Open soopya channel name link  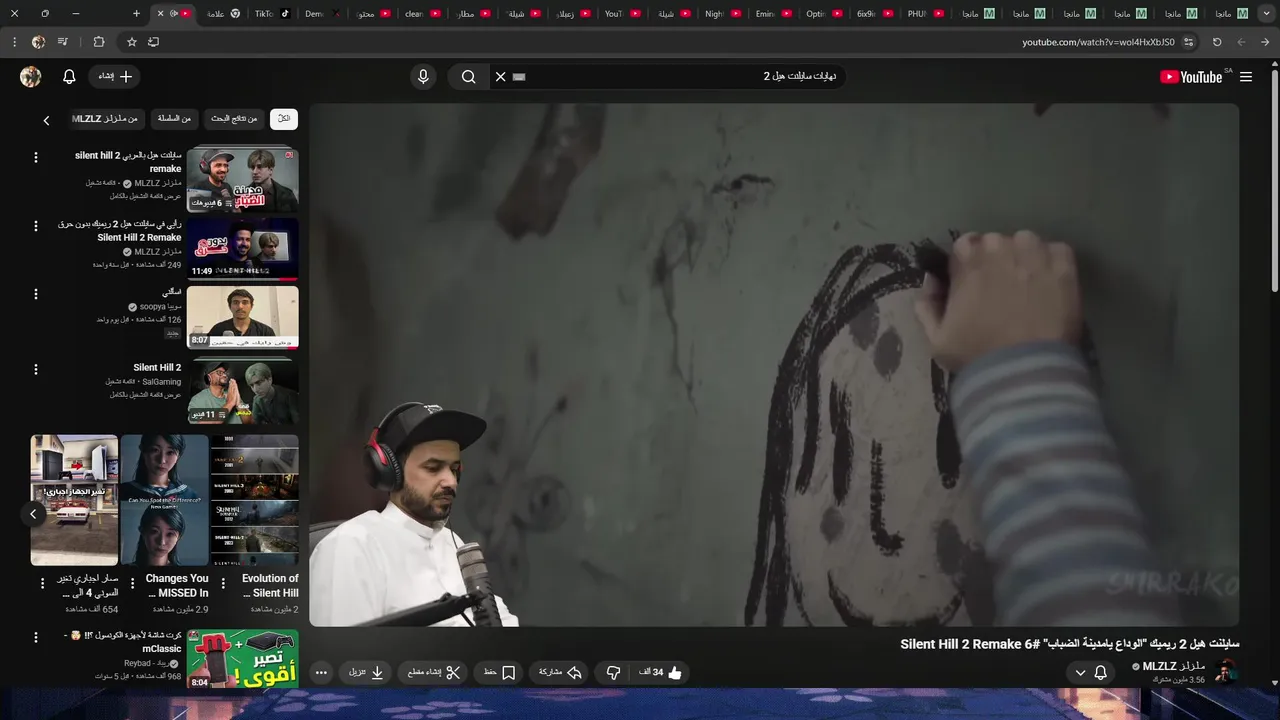coord(160,307)
